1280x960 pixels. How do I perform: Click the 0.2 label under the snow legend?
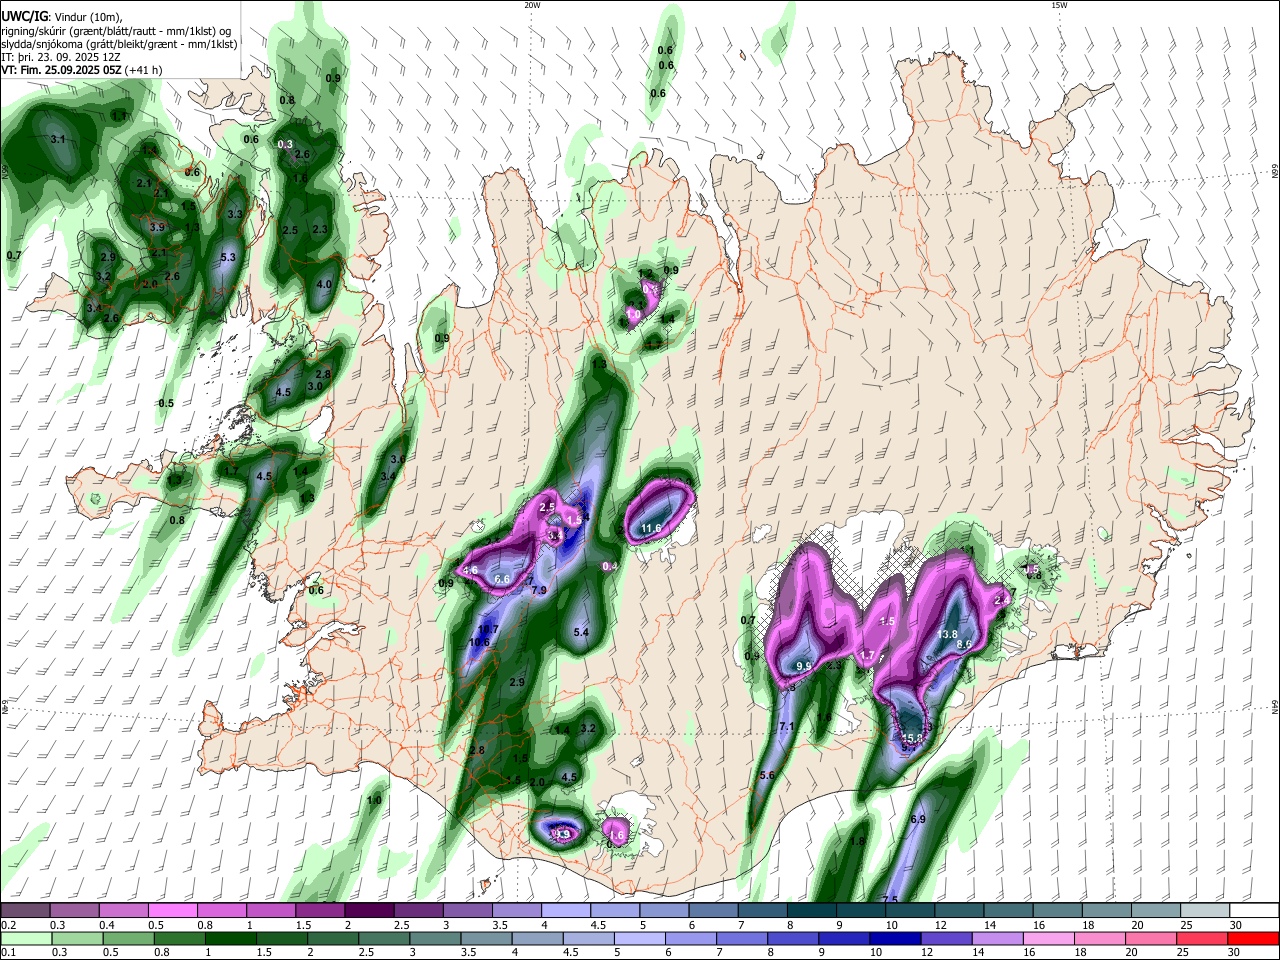9,925
